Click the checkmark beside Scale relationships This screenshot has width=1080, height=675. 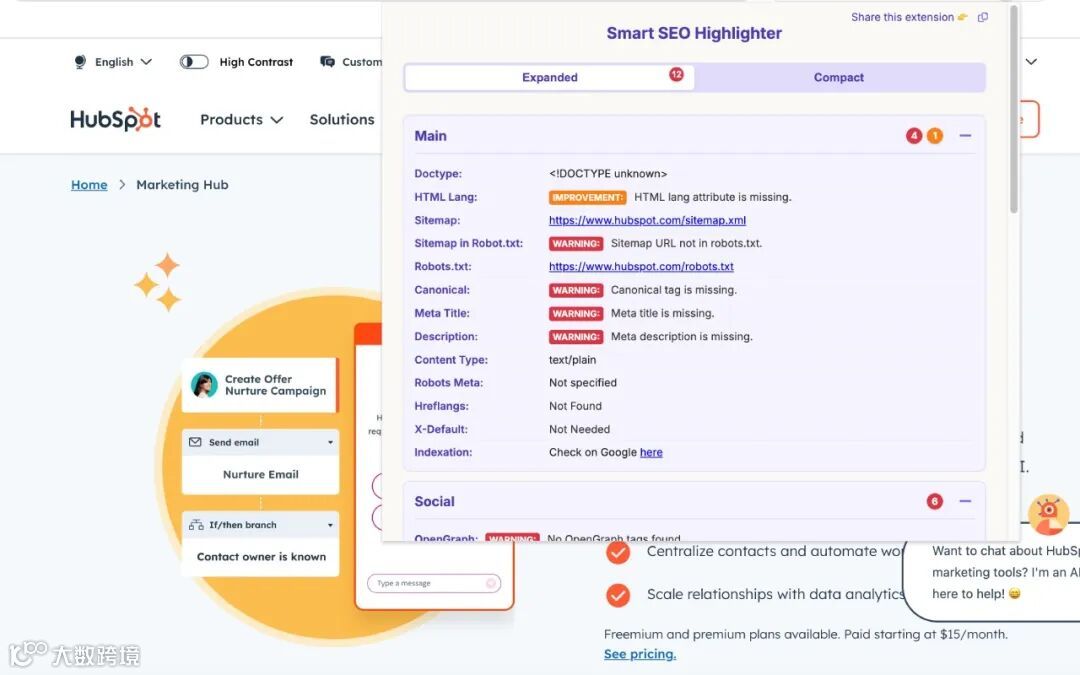point(618,595)
